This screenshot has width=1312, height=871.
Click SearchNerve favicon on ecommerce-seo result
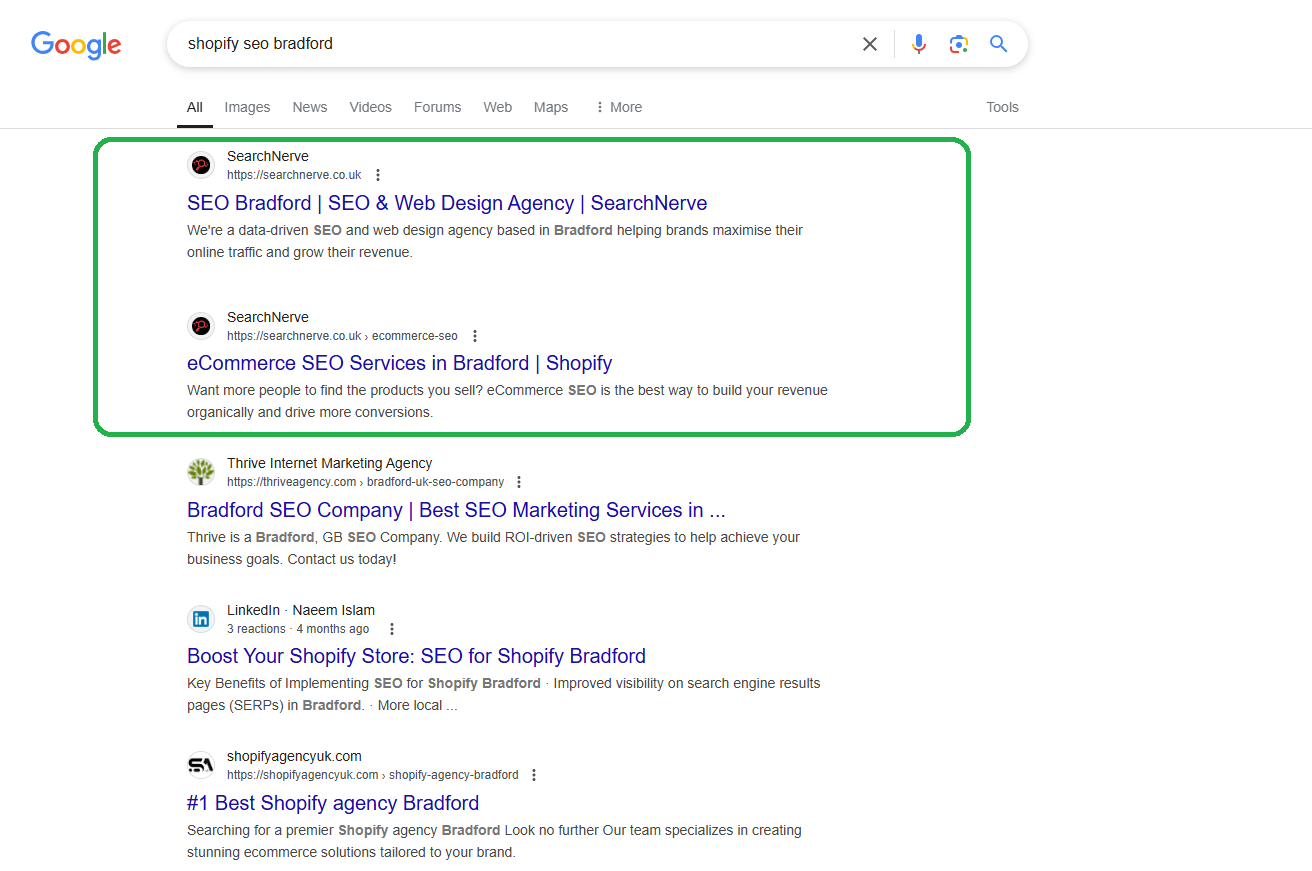(201, 326)
